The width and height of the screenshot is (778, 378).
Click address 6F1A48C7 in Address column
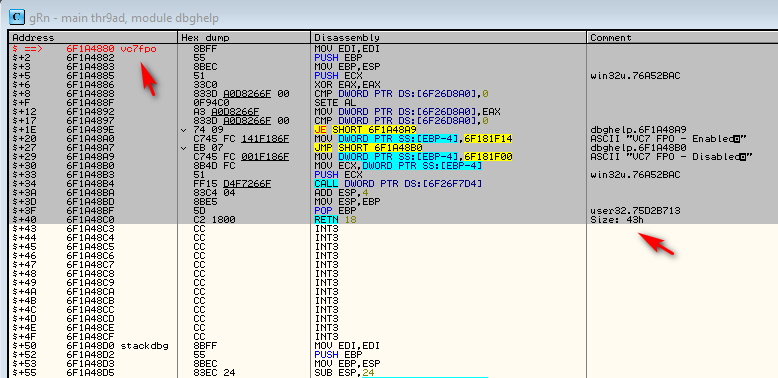coord(90,264)
